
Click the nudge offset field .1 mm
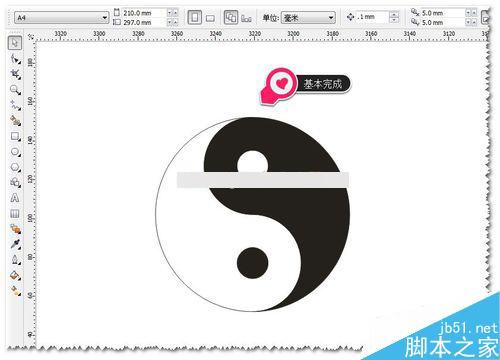pos(372,17)
